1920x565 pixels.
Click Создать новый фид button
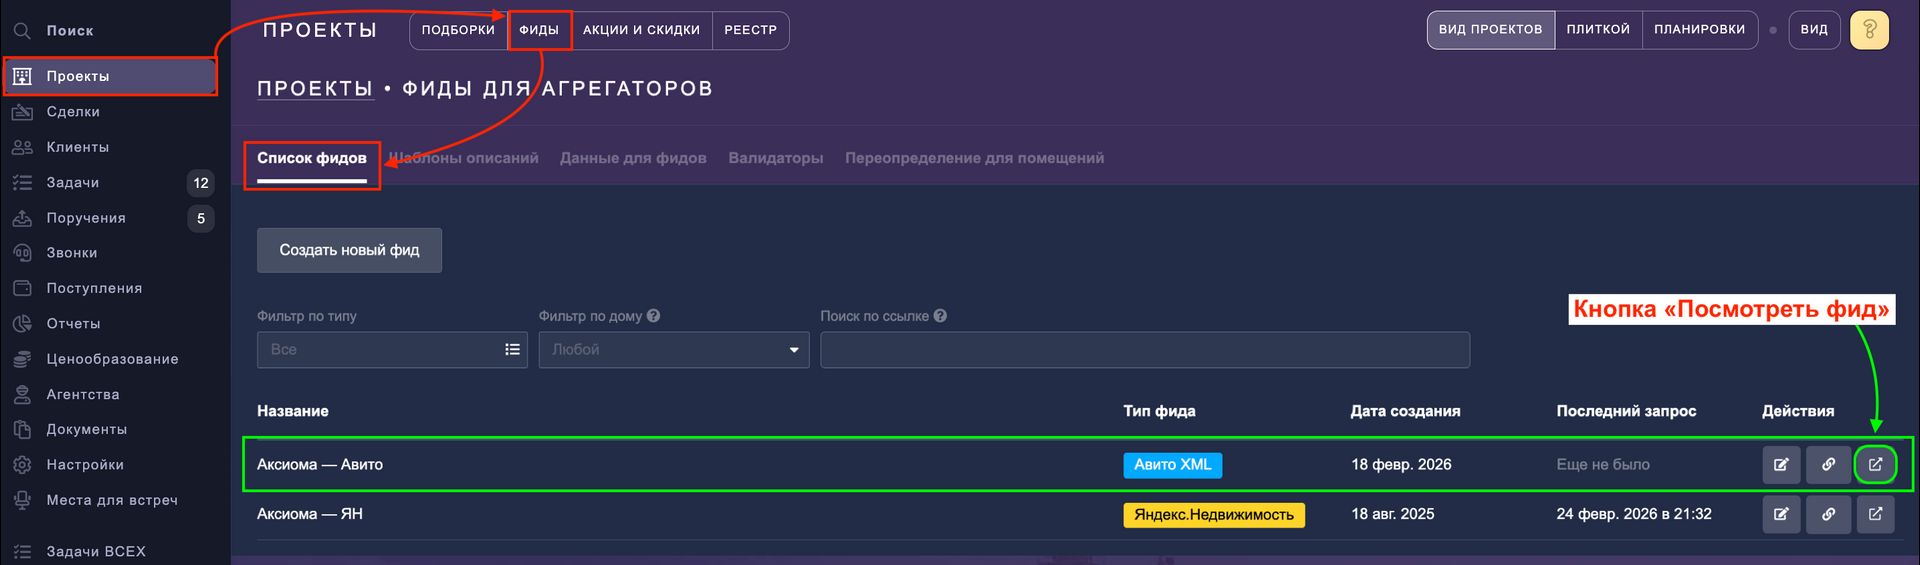(349, 250)
